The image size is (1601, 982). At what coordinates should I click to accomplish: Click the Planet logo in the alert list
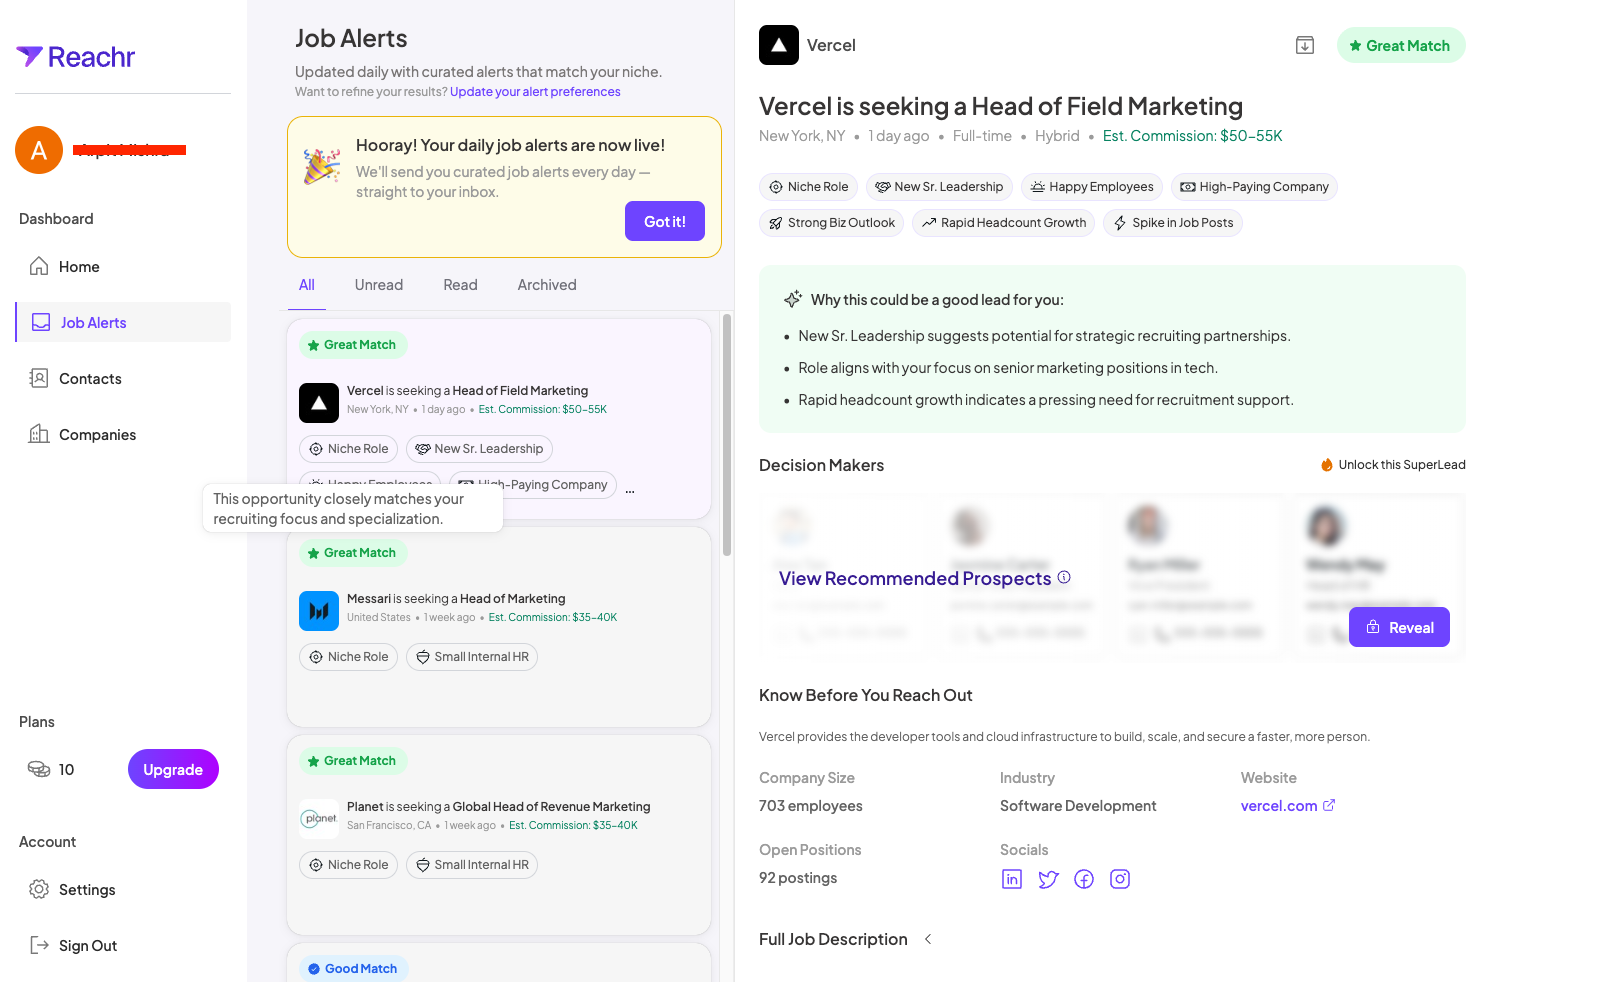319,819
